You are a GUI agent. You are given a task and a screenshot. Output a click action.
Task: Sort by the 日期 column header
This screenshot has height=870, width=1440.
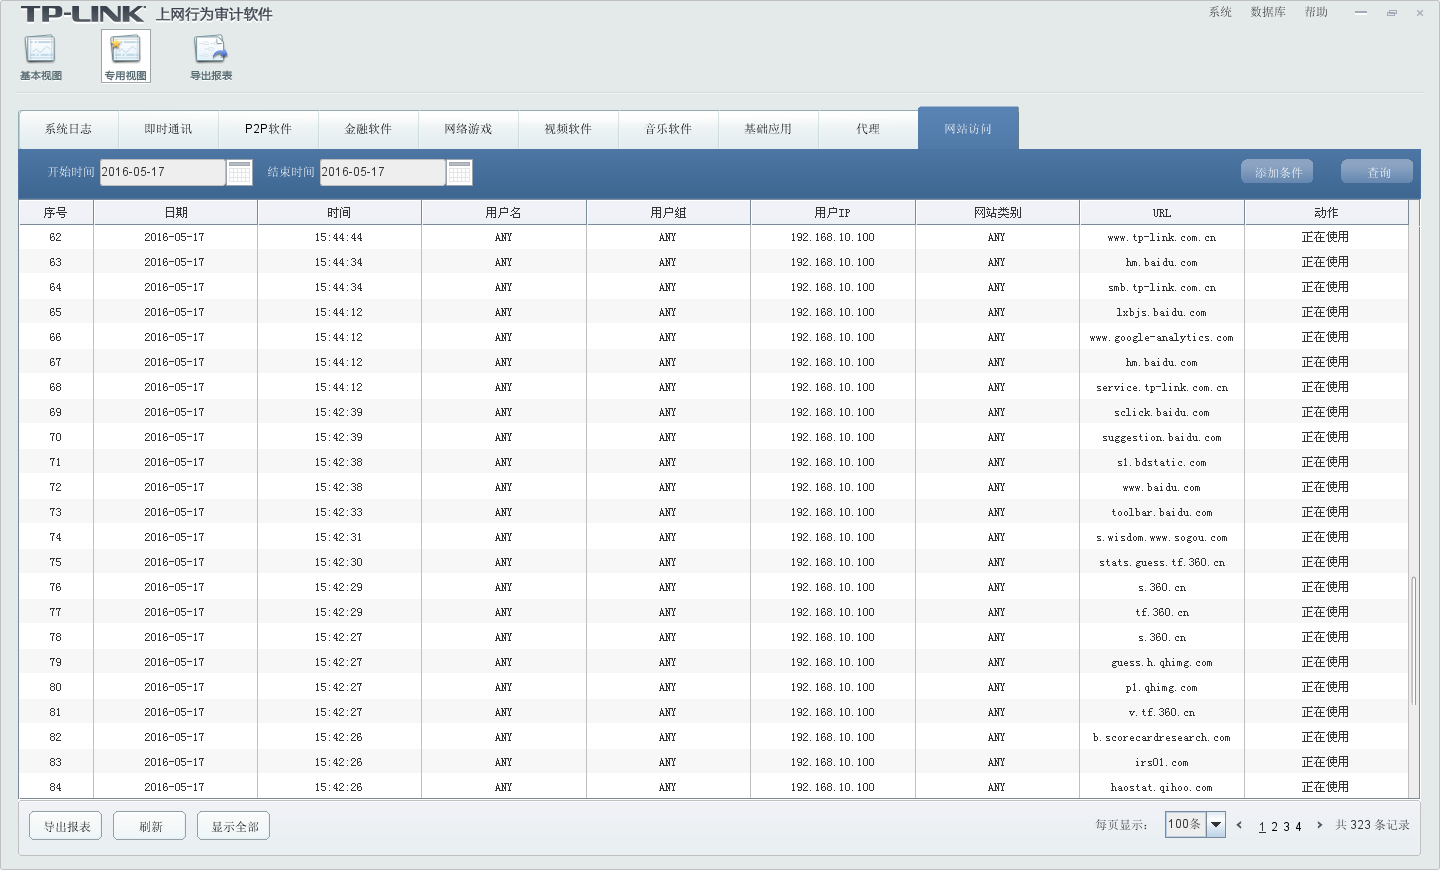click(x=176, y=212)
